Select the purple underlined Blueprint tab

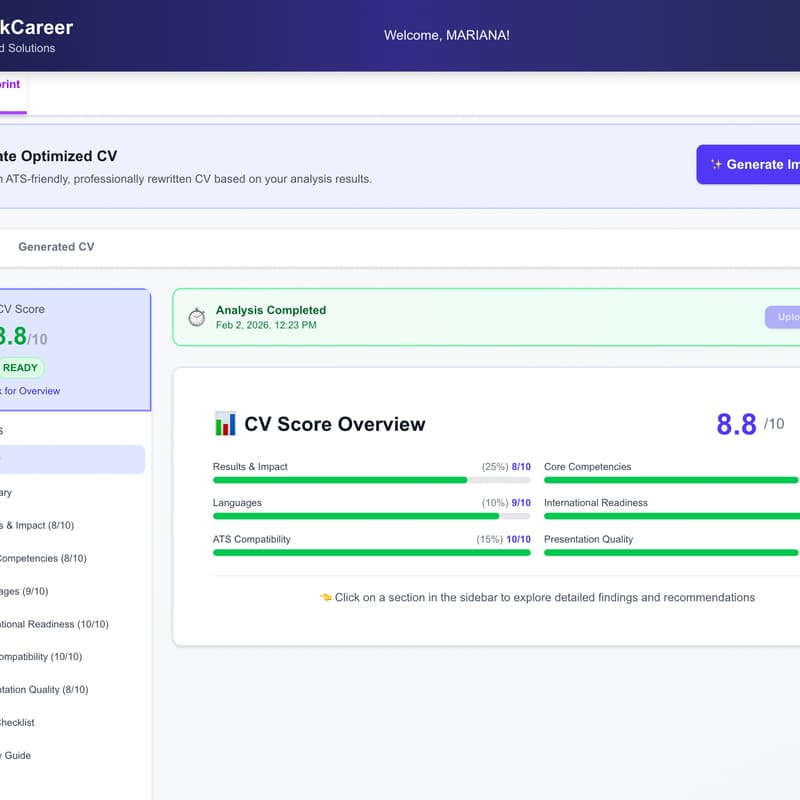pyautogui.click(x=10, y=85)
